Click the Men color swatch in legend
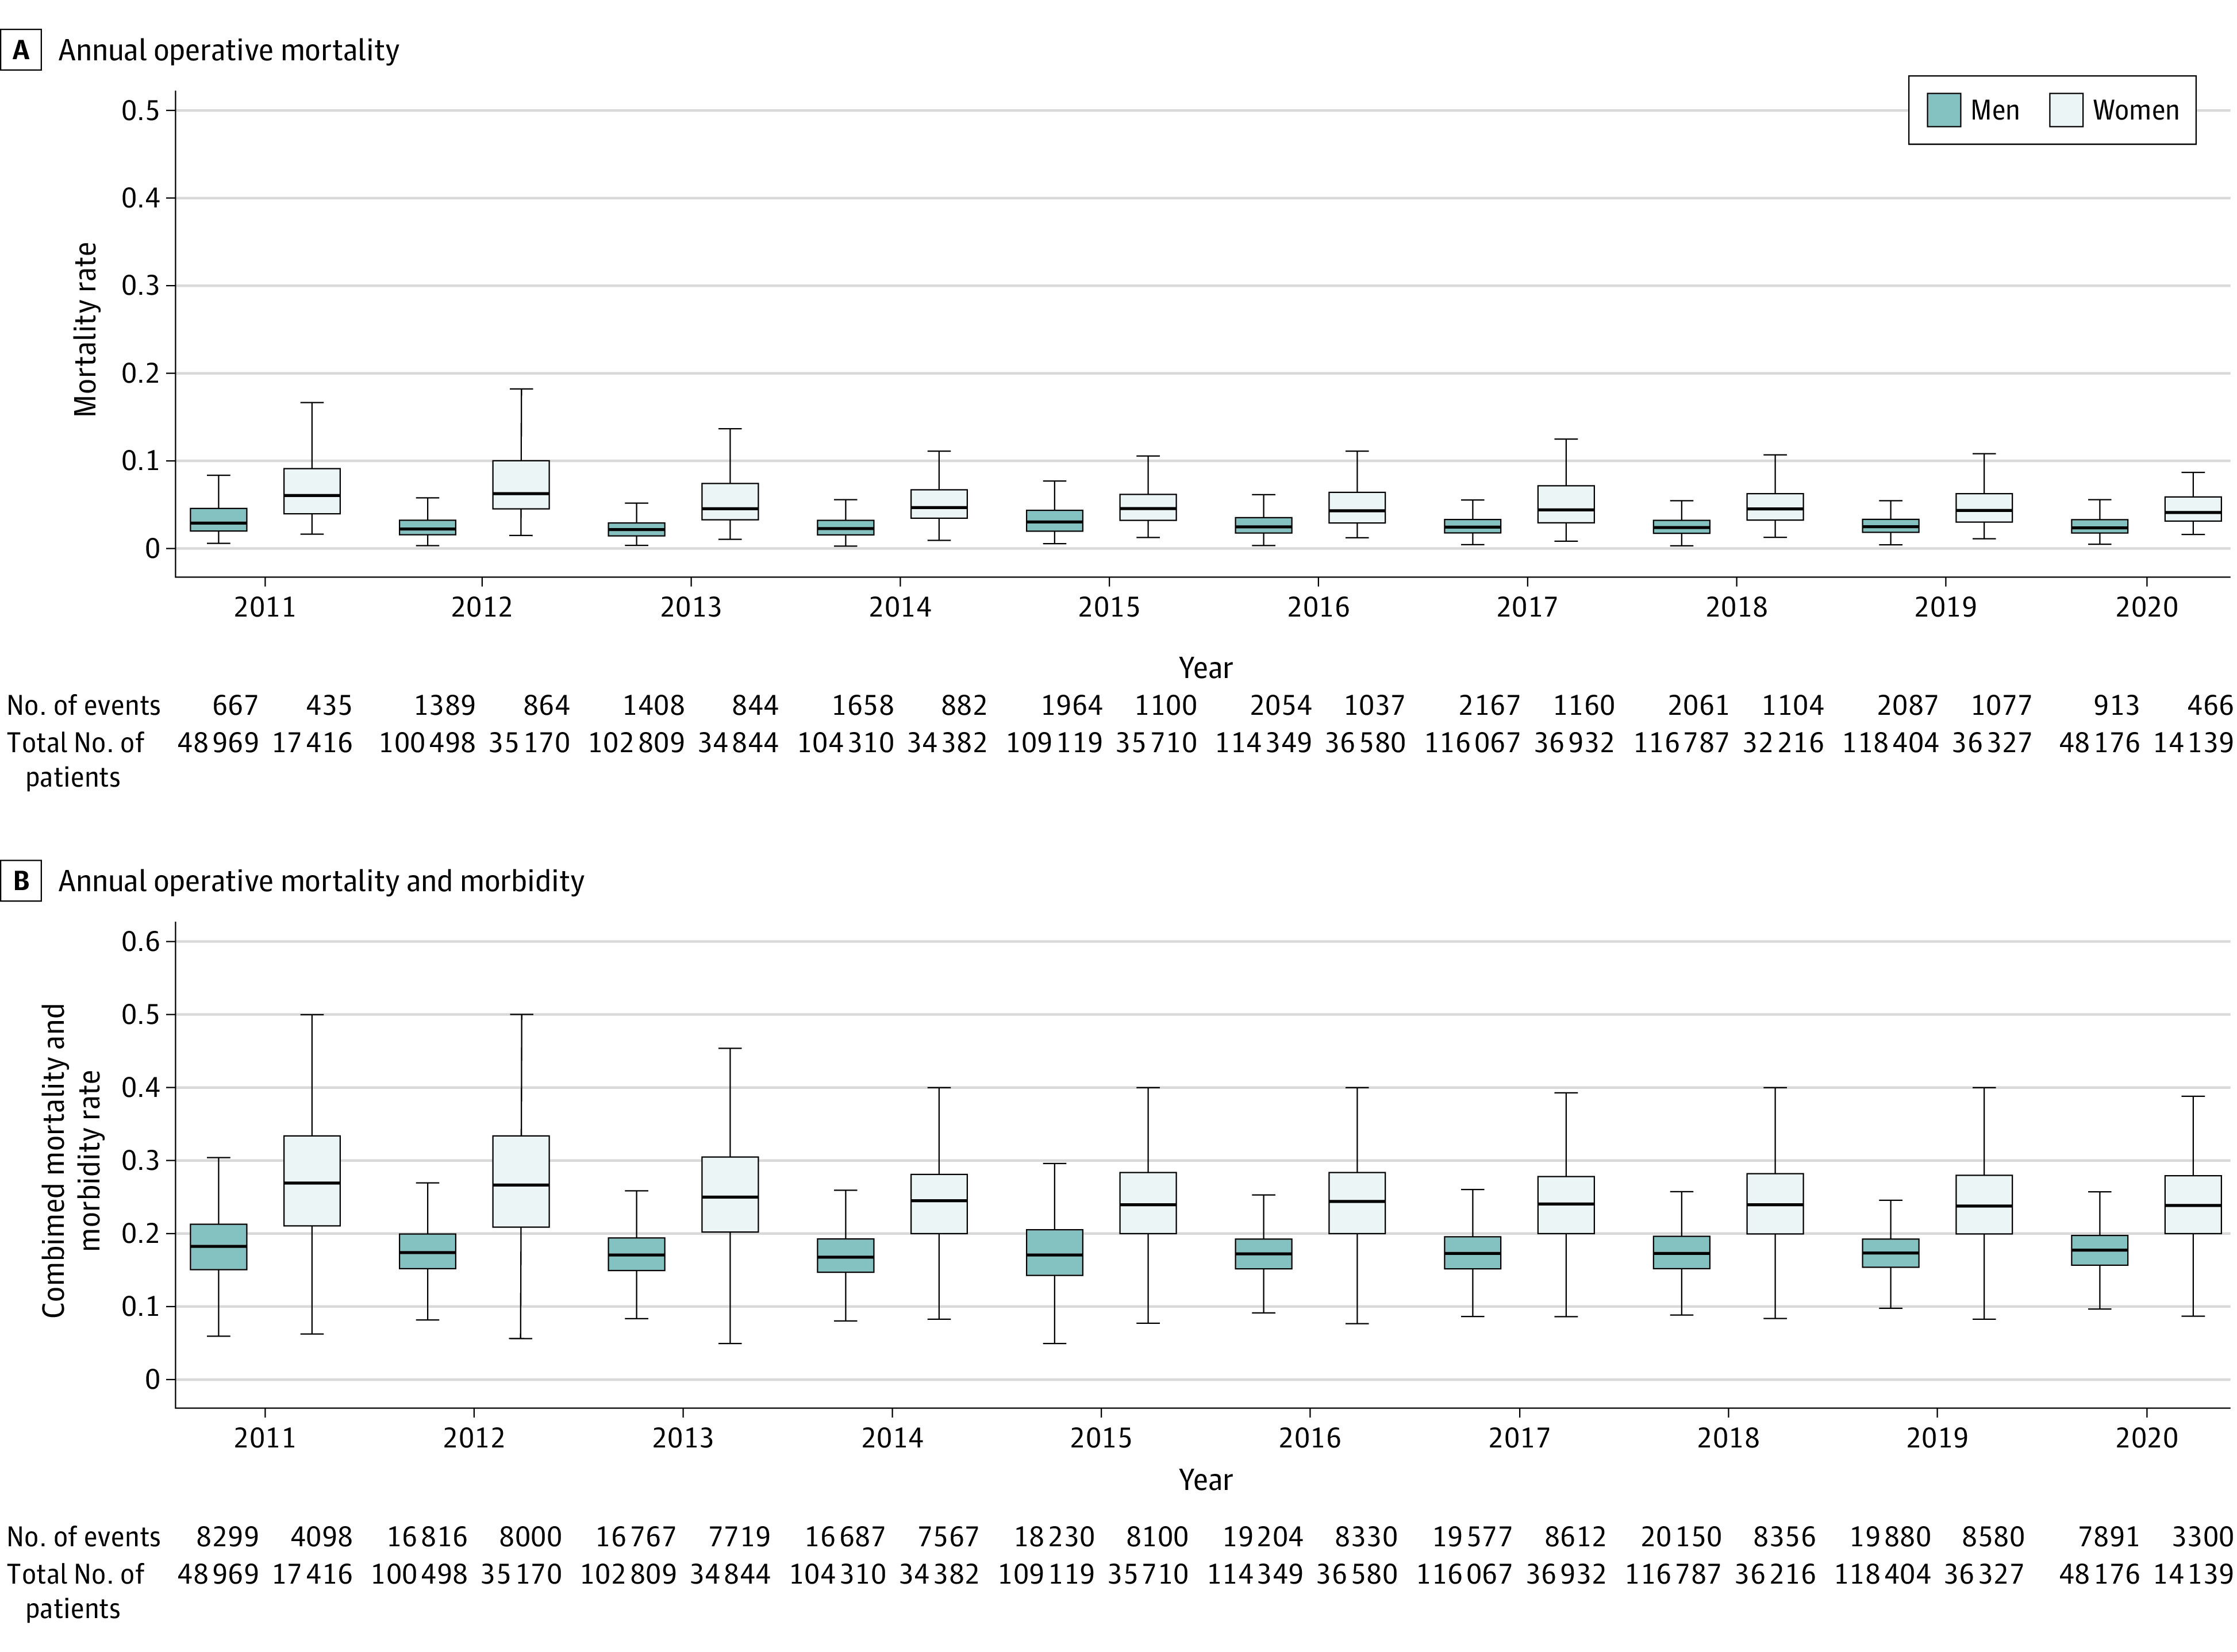The image size is (2237, 1652). [x=1943, y=110]
